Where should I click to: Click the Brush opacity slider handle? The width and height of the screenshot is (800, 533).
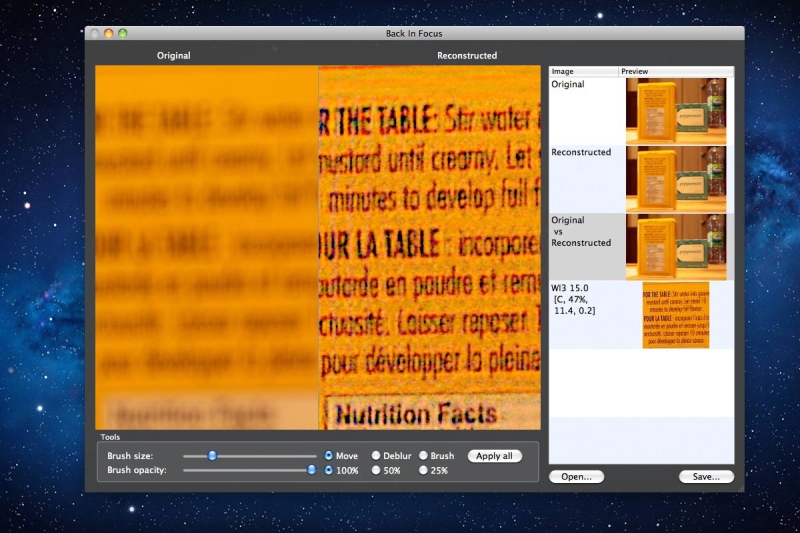[311, 470]
